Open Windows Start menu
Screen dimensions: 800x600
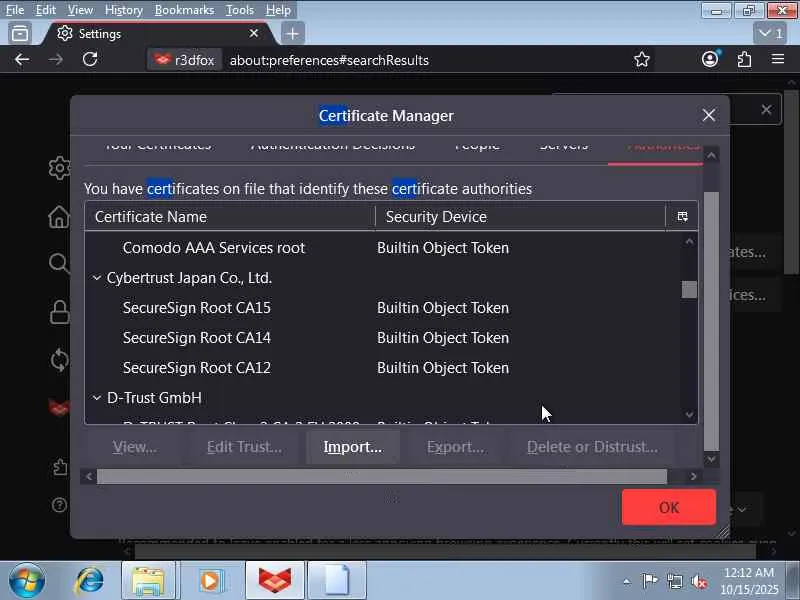tap(26, 581)
